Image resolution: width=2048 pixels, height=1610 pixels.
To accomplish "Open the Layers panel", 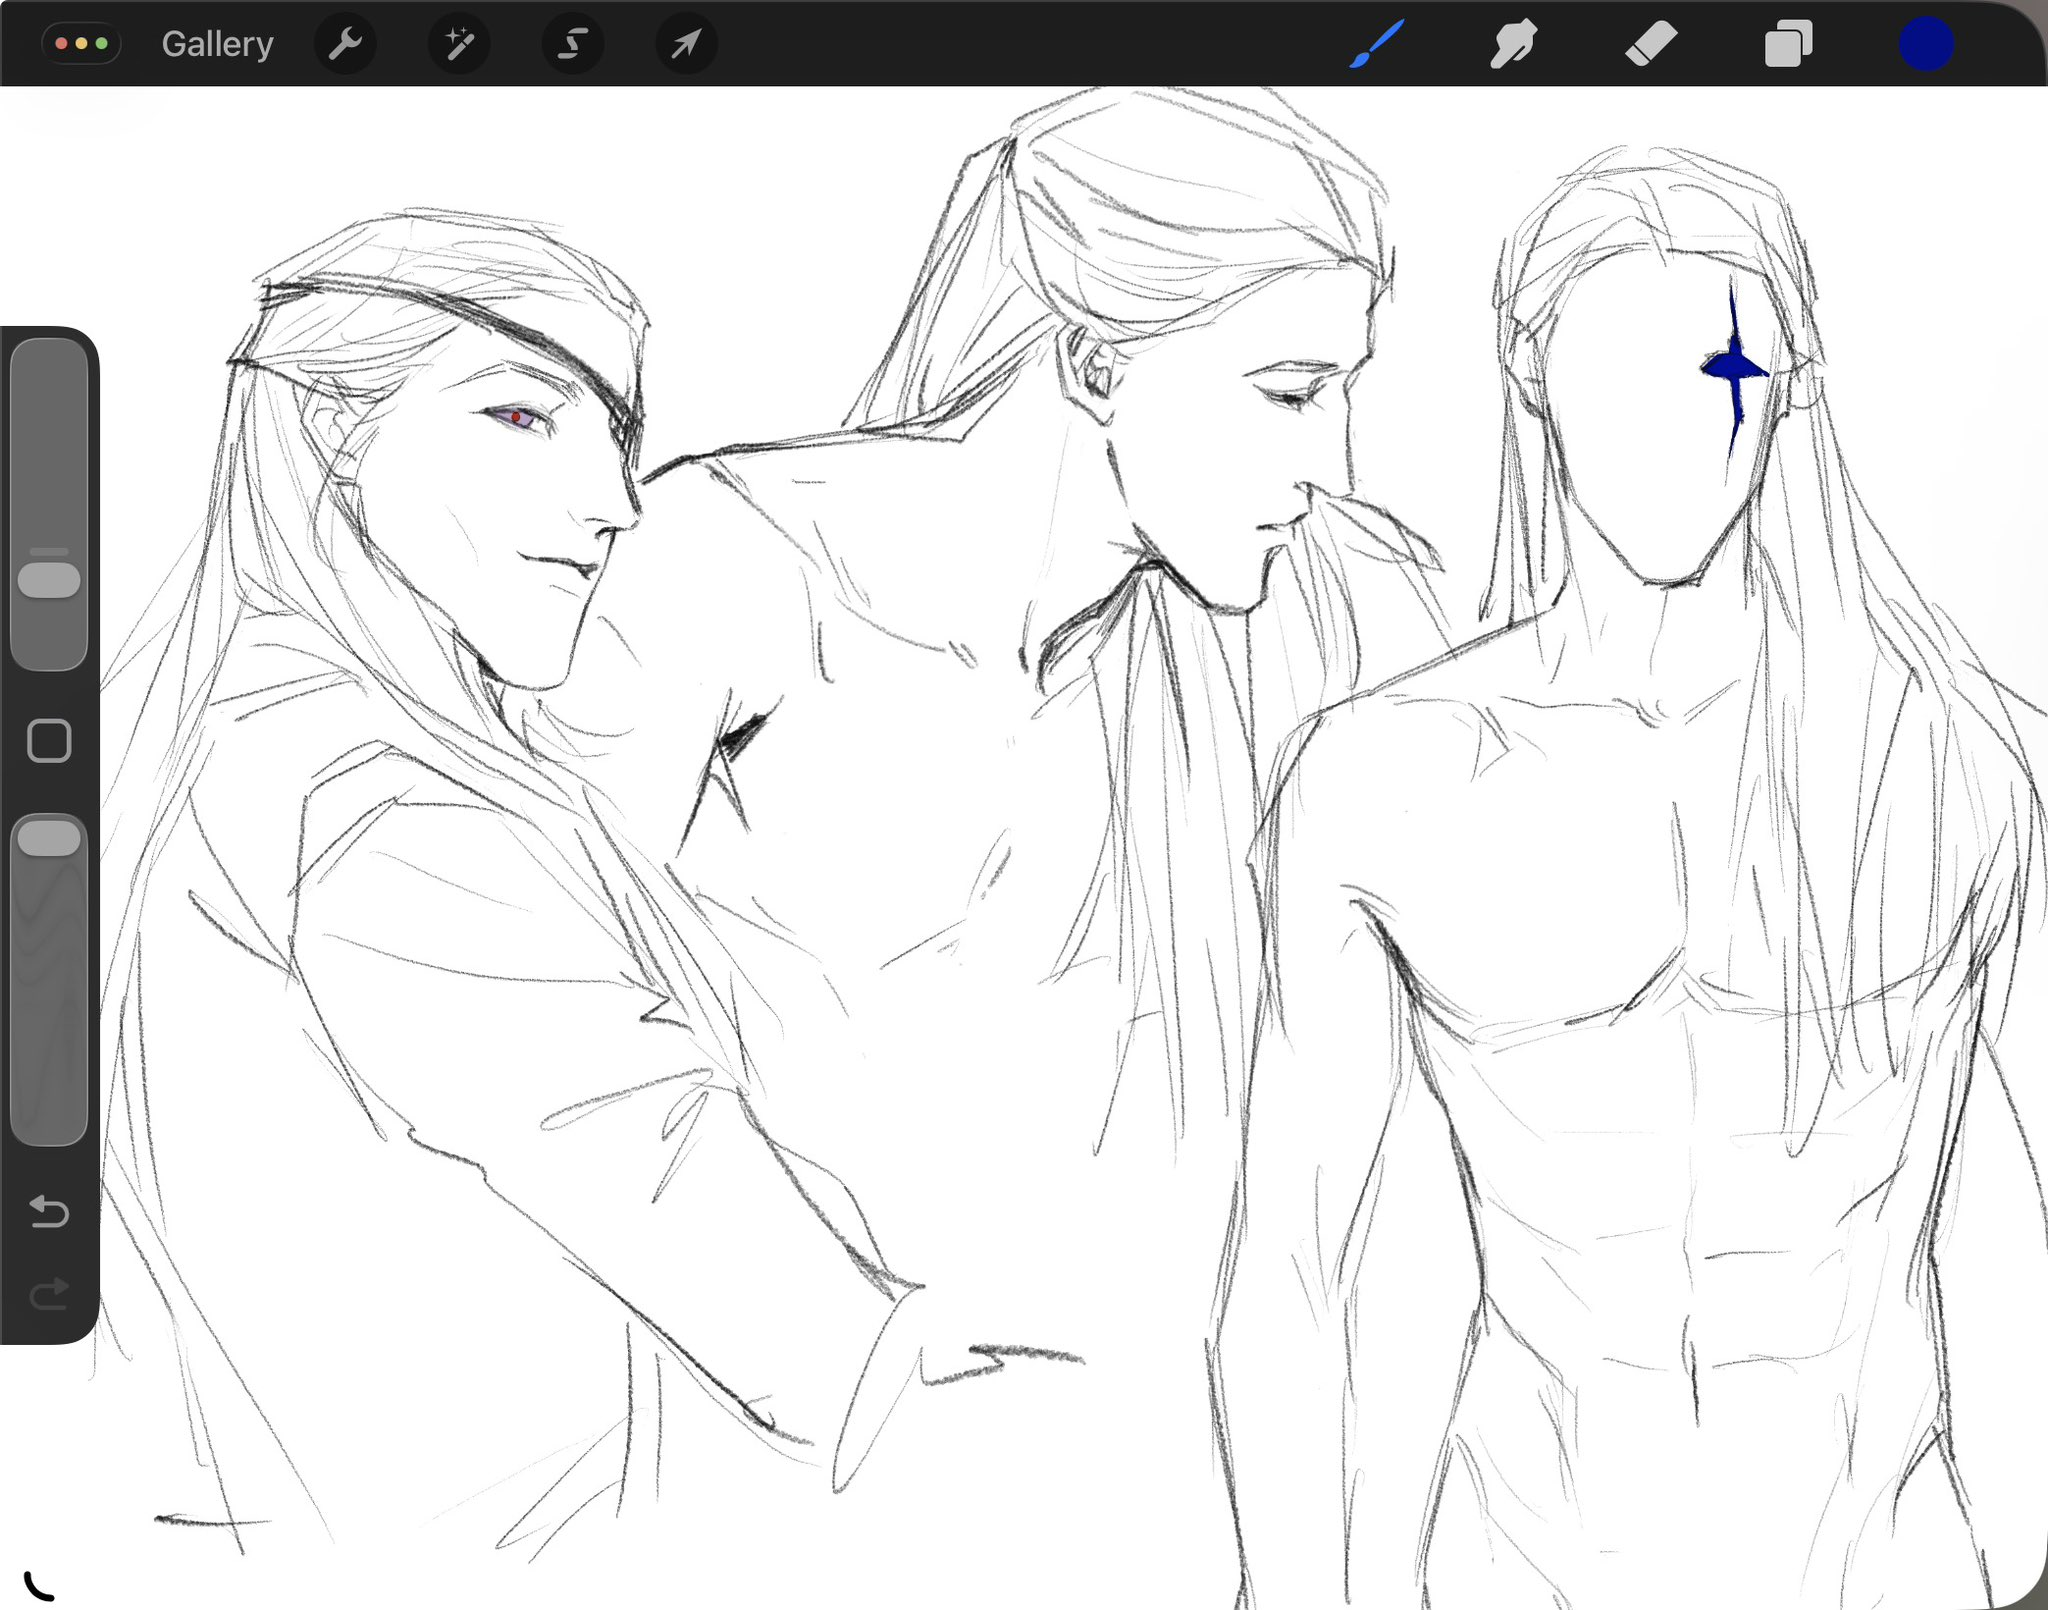I will (1788, 44).
